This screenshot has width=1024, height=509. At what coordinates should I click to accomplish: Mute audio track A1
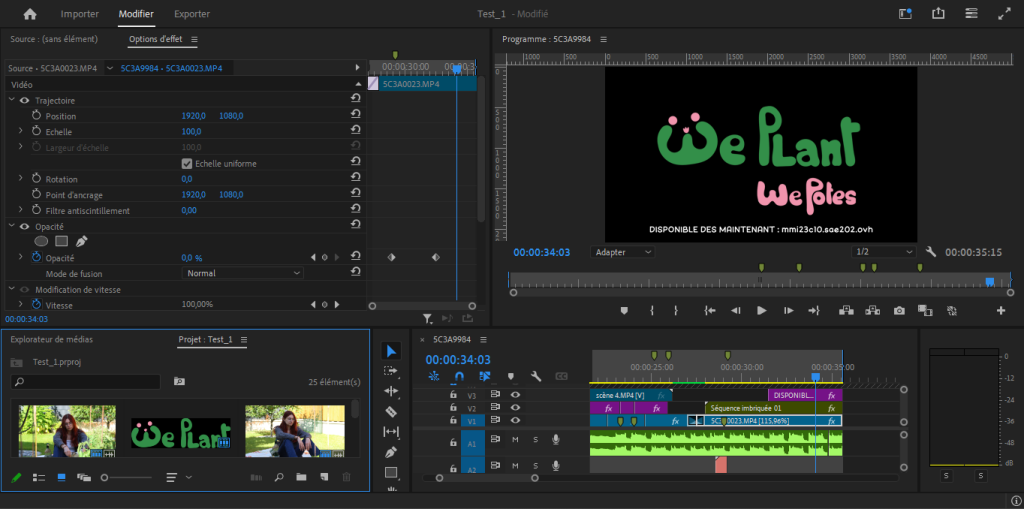(x=515, y=440)
